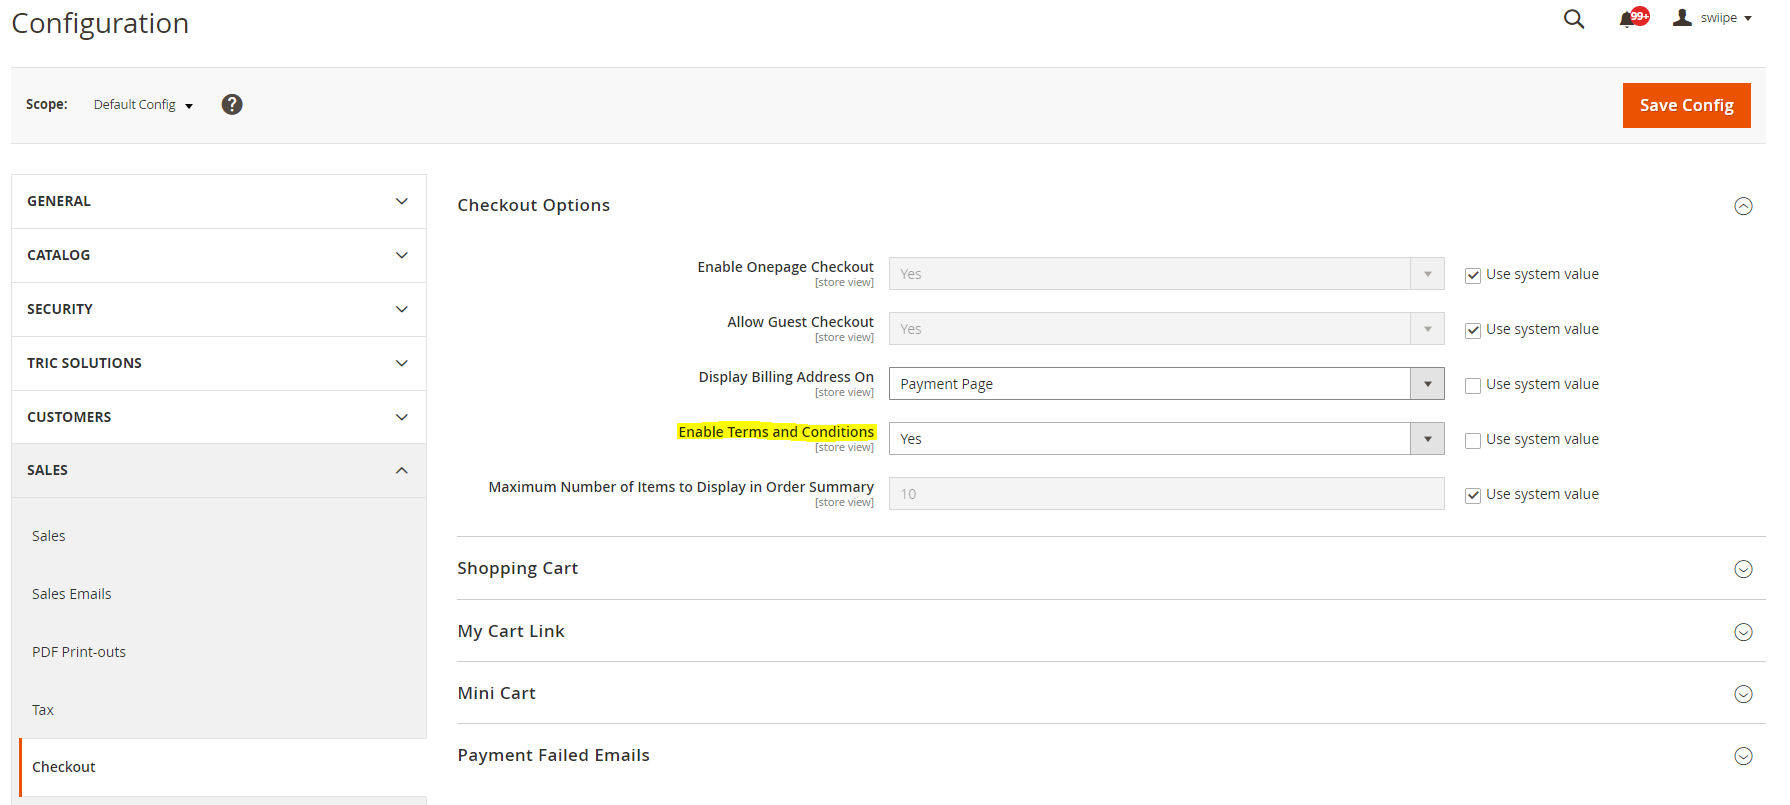The width and height of the screenshot is (1790, 805).
Task: Open the Sales Emails menu item
Action: click(72, 594)
